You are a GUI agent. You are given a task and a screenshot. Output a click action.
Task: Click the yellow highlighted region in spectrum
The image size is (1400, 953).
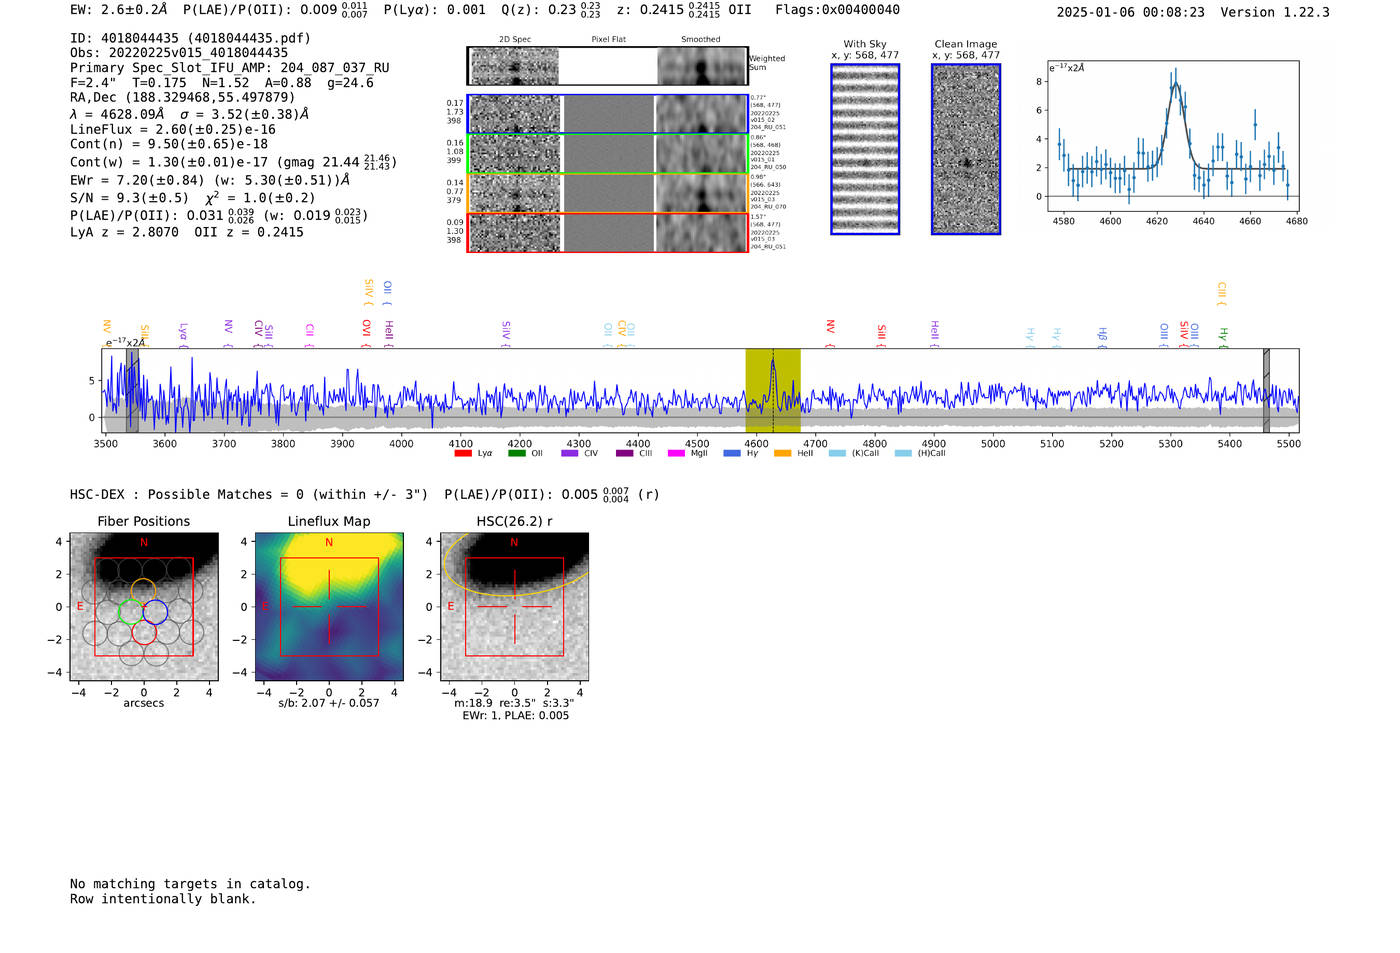[773, 390]
